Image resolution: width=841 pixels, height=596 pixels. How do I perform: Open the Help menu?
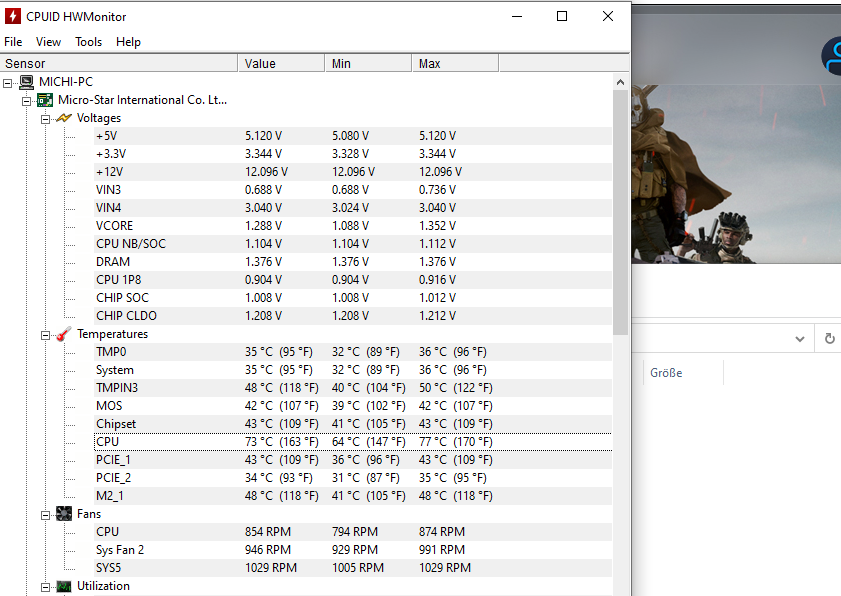[128, 42]
